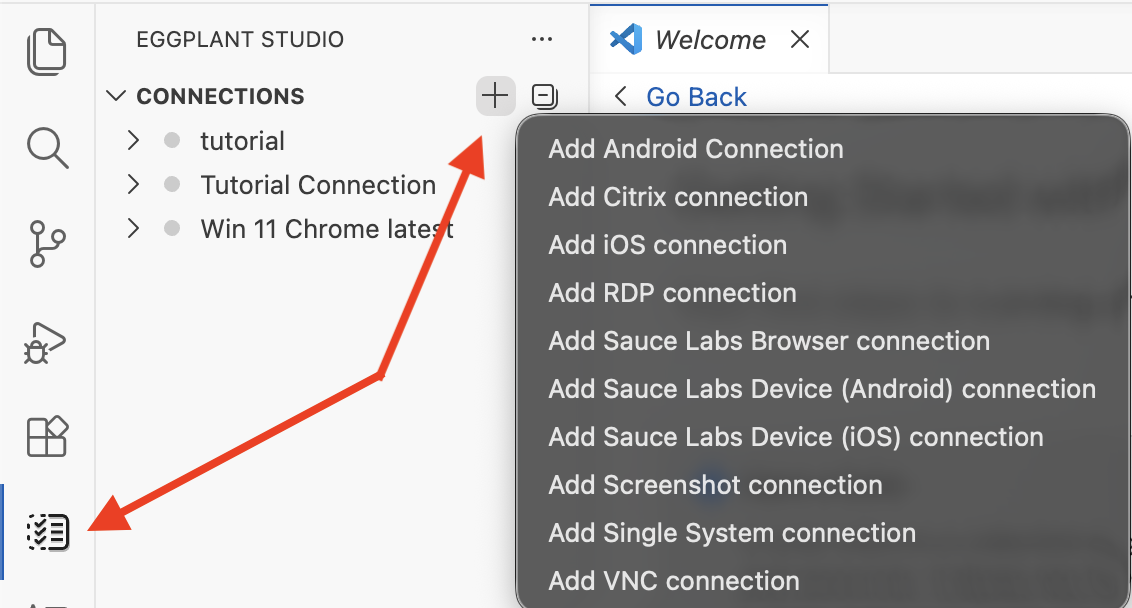Open the Explorer view icon

(x=47, y=51)
